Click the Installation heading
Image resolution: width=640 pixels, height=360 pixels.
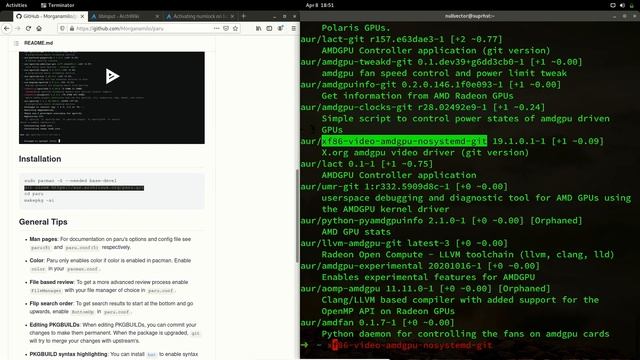[x=40, y=159]
